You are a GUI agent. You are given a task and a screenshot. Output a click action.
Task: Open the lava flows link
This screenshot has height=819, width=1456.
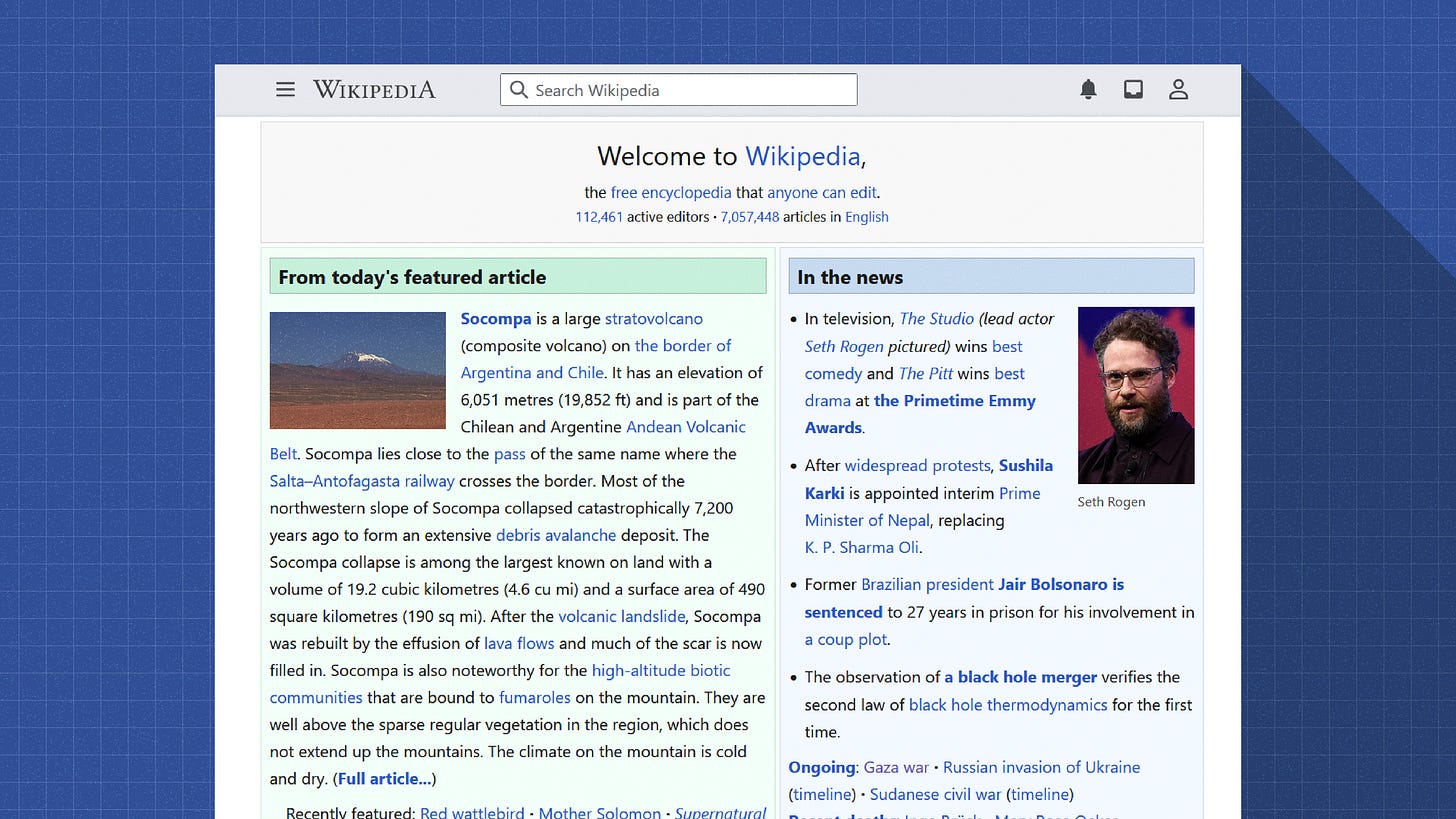point(519,643)
